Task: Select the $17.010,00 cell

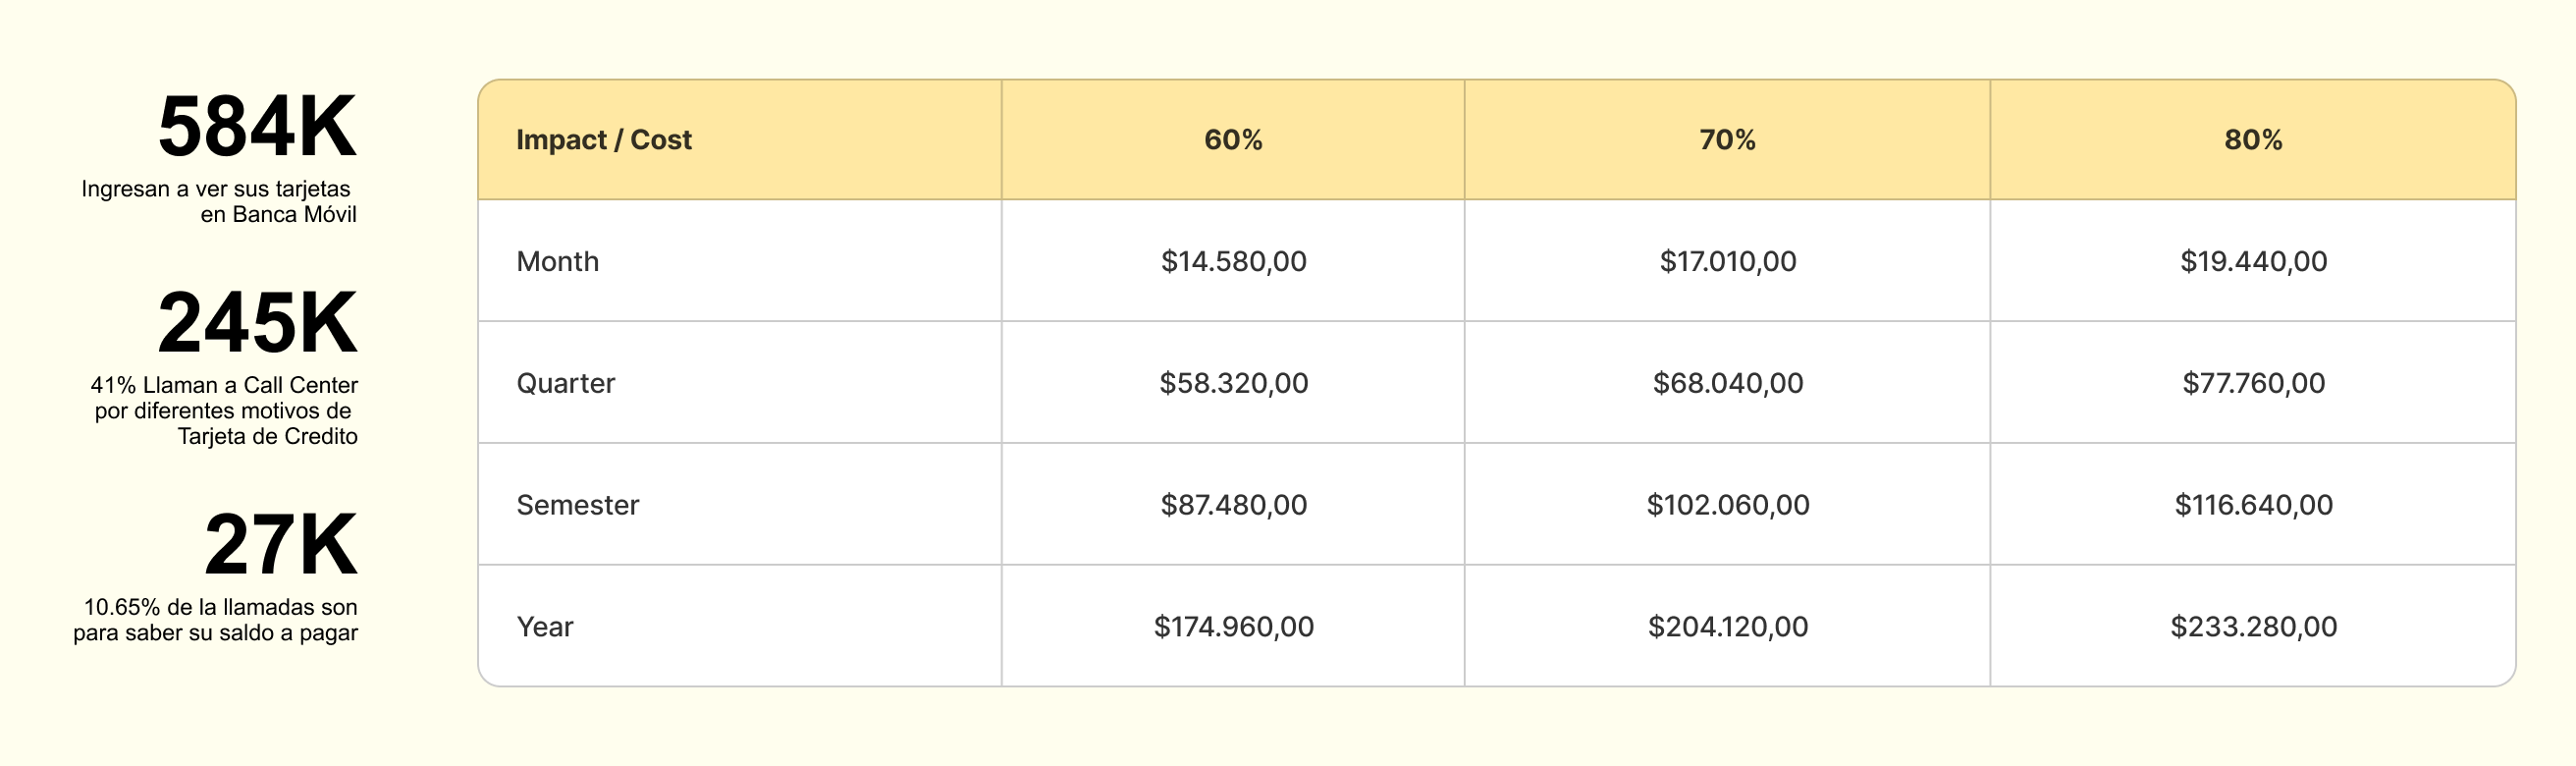Action: coord(1727,261)
